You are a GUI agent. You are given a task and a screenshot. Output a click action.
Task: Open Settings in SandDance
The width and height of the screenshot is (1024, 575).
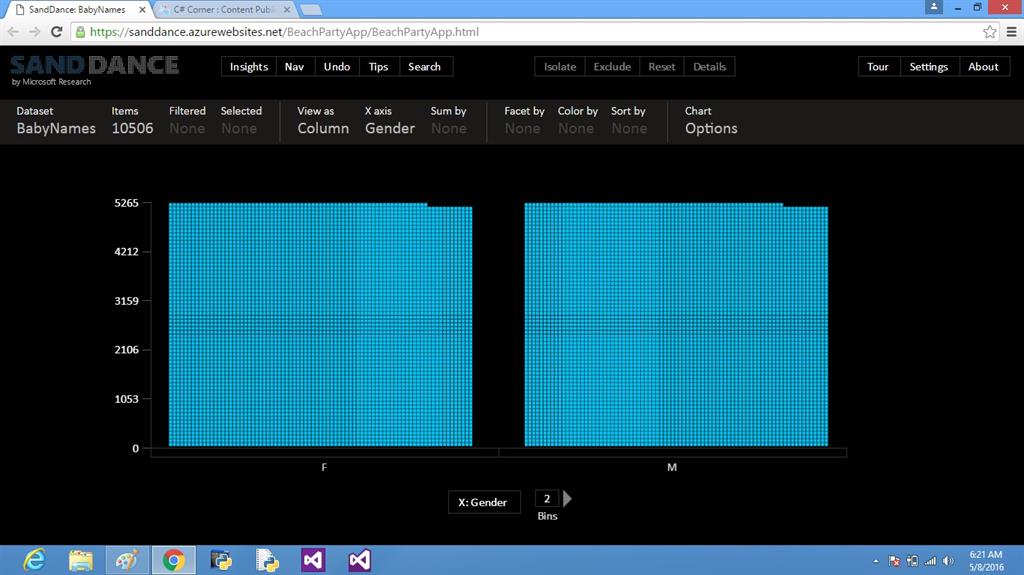click(929, 67)
